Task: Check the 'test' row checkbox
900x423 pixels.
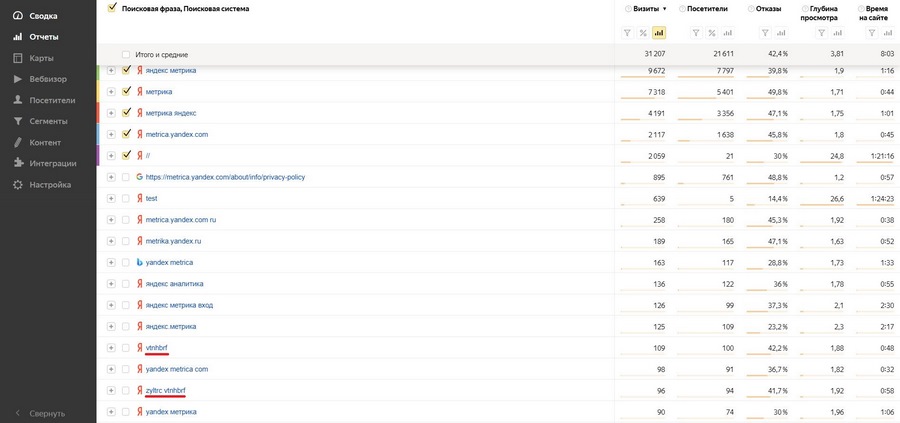Action: click(126, 198)
